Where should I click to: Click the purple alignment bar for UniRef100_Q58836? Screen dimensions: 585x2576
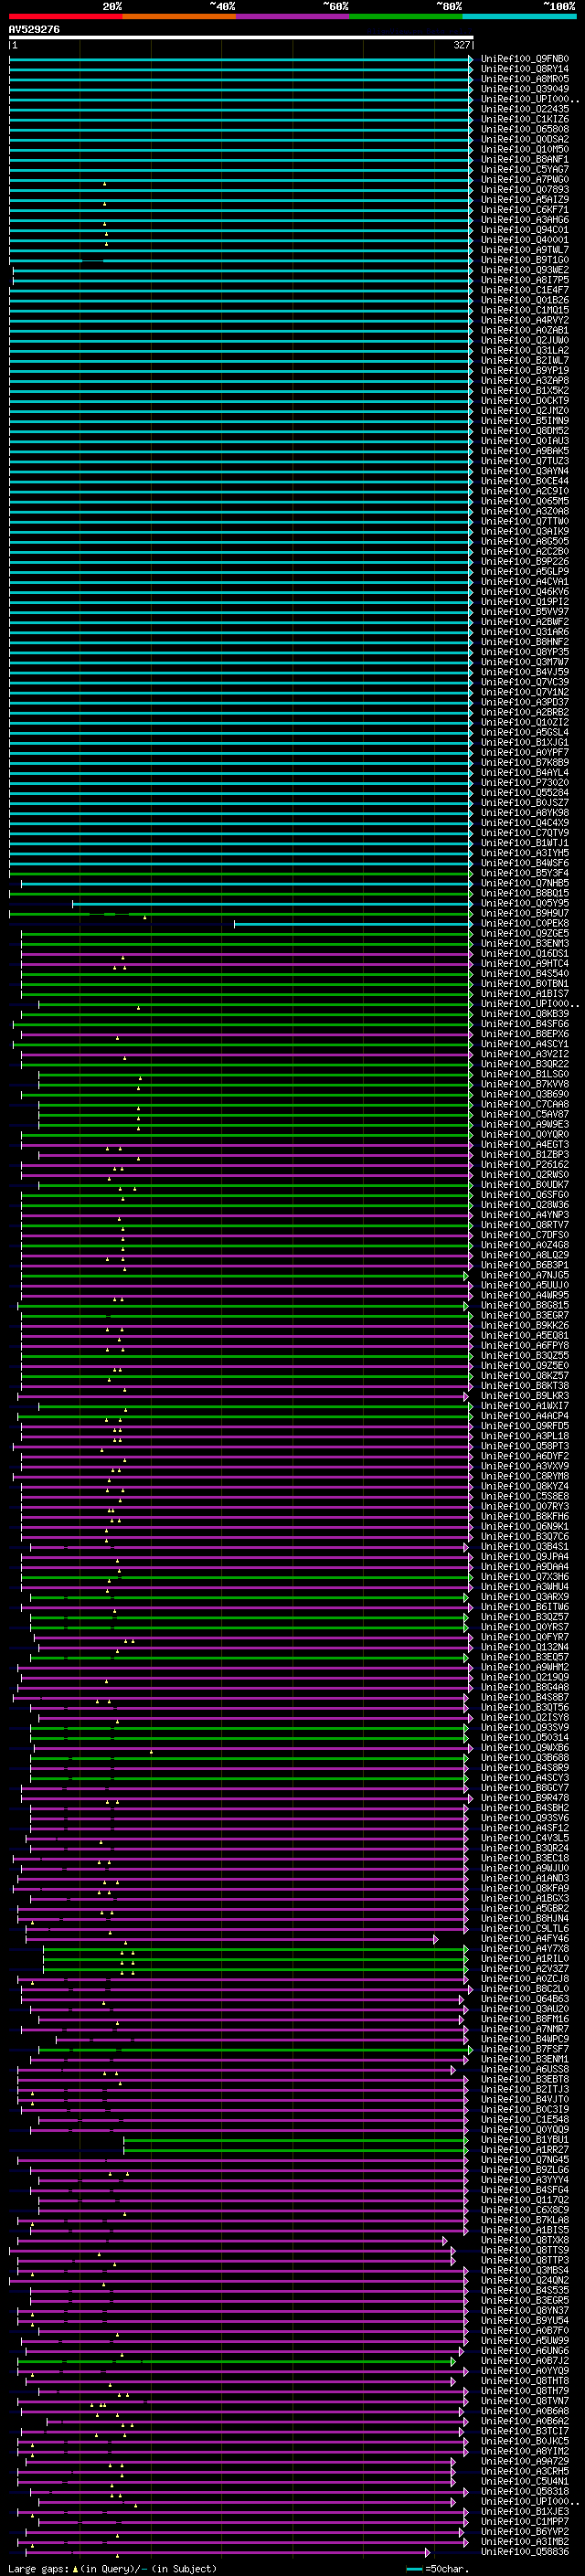tap(228, 2551)
